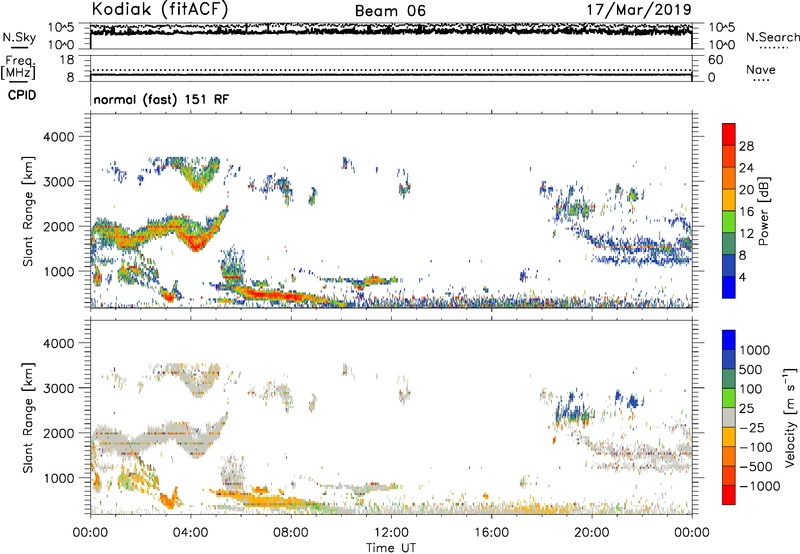800x554 pixels.
Task: Click the '24' label on the power scale
Action: [x=746, y=168]
